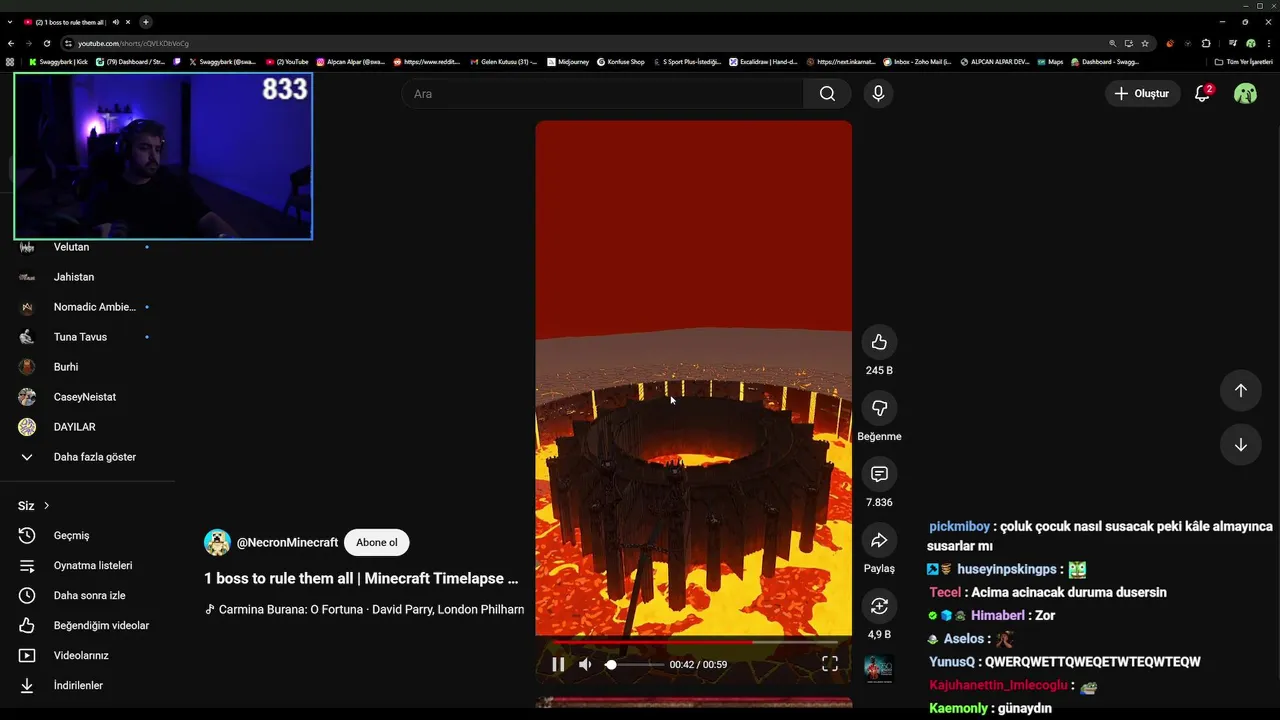The height and width of the screenshot is (720, 1280).
Task: Go to previous short with up arrow
Action: tap(1240, 391)
